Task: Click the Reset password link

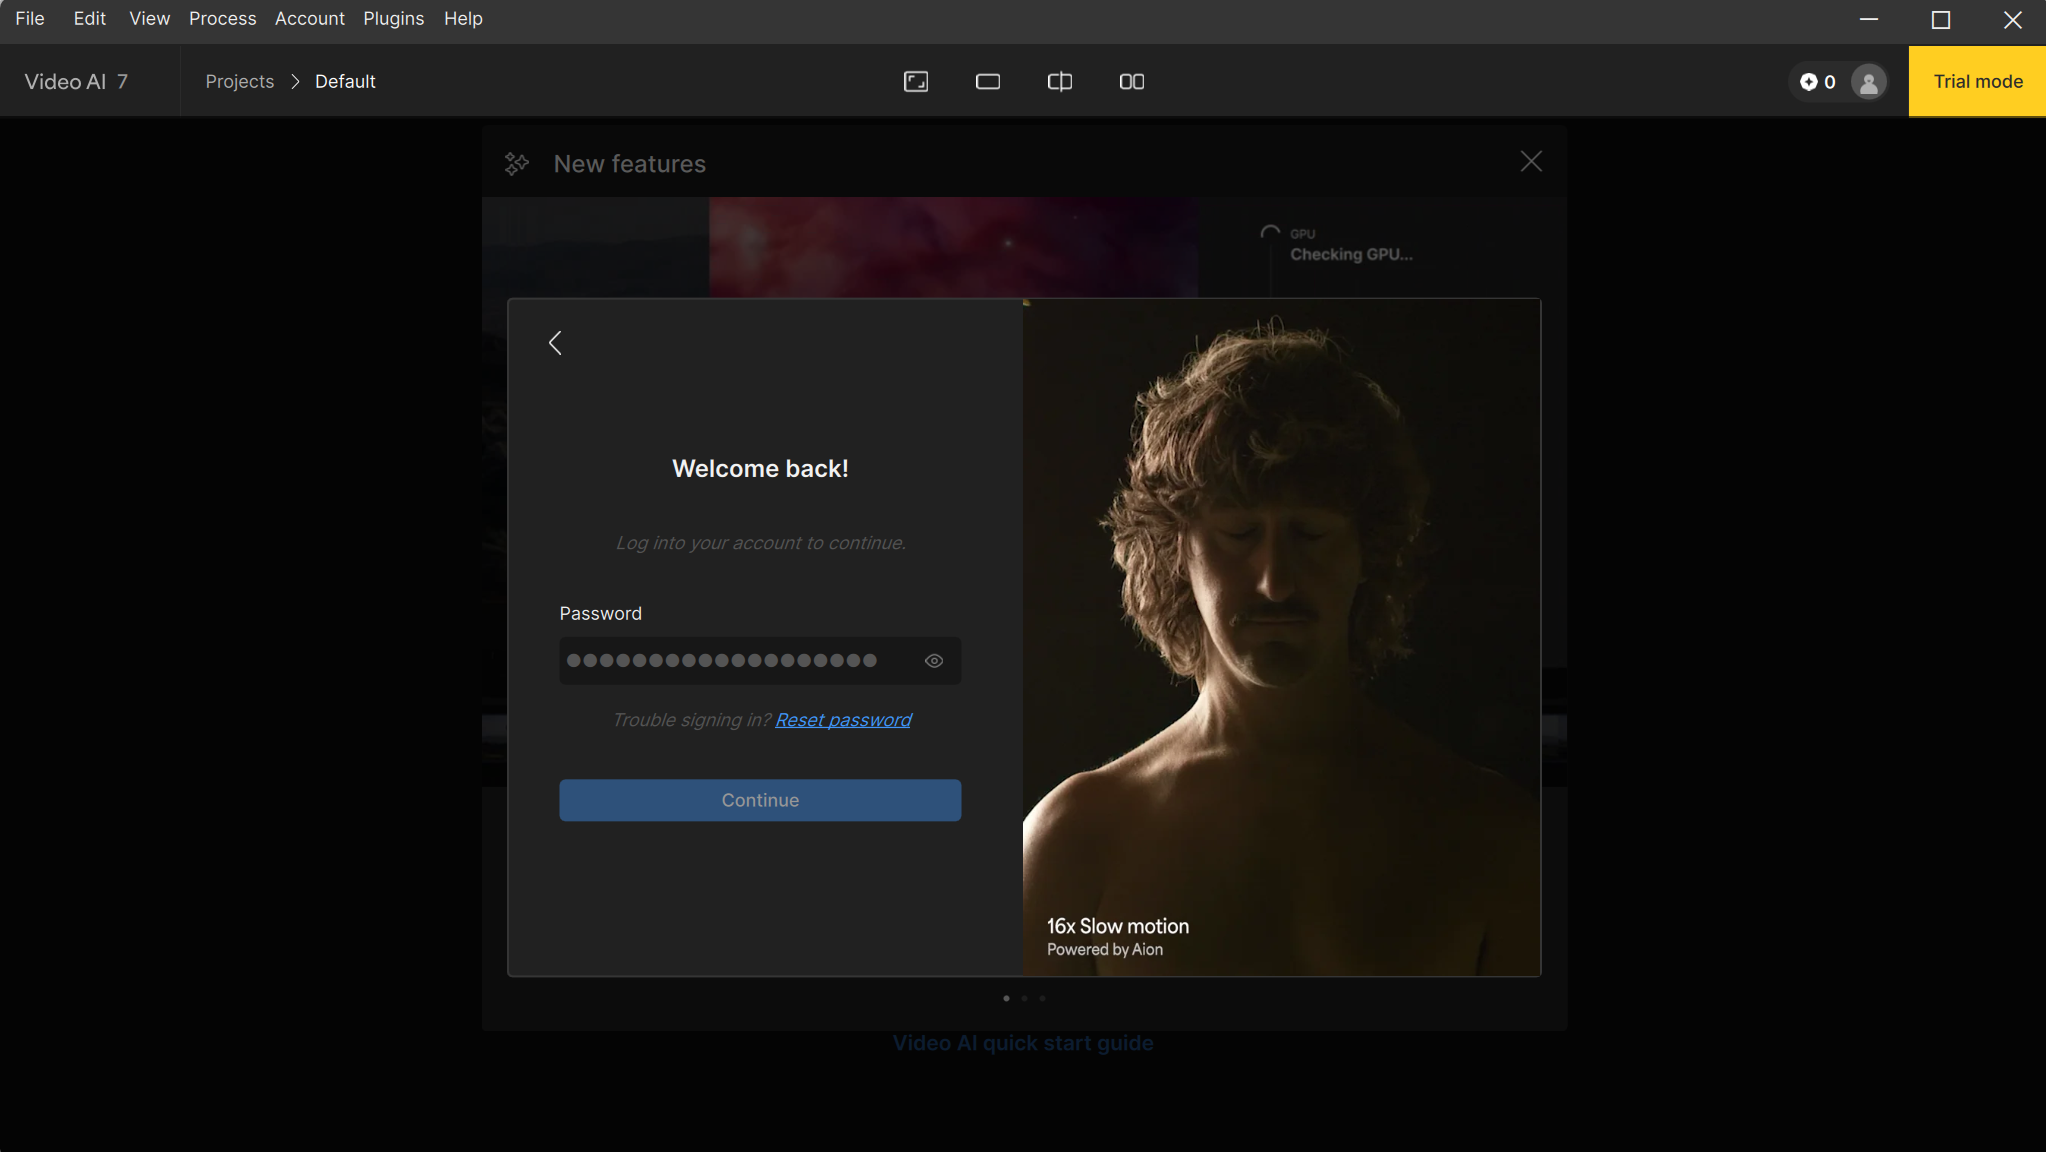Action: tap(842, 720)
